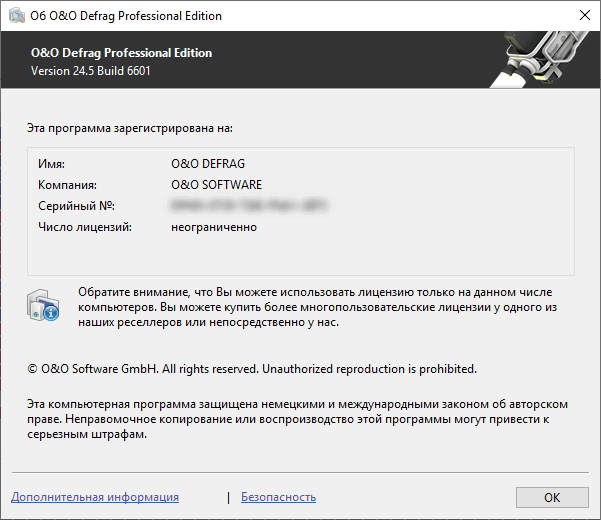This screenshot has height=520, width=601.
Task: Open the Безопасность link
Action: coord(278,497)
